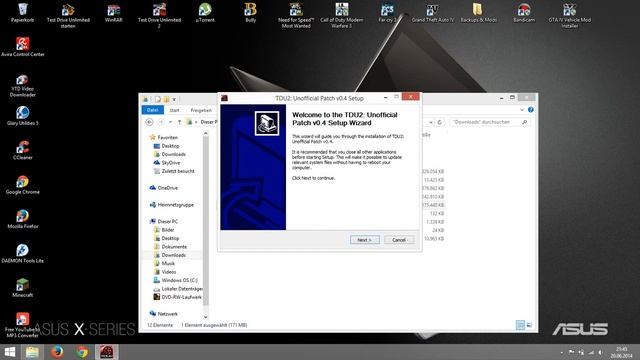Switch to the TDU2 installer taskbar item
This screenshot has height=360, width=640.
click(x=107, y=352)
